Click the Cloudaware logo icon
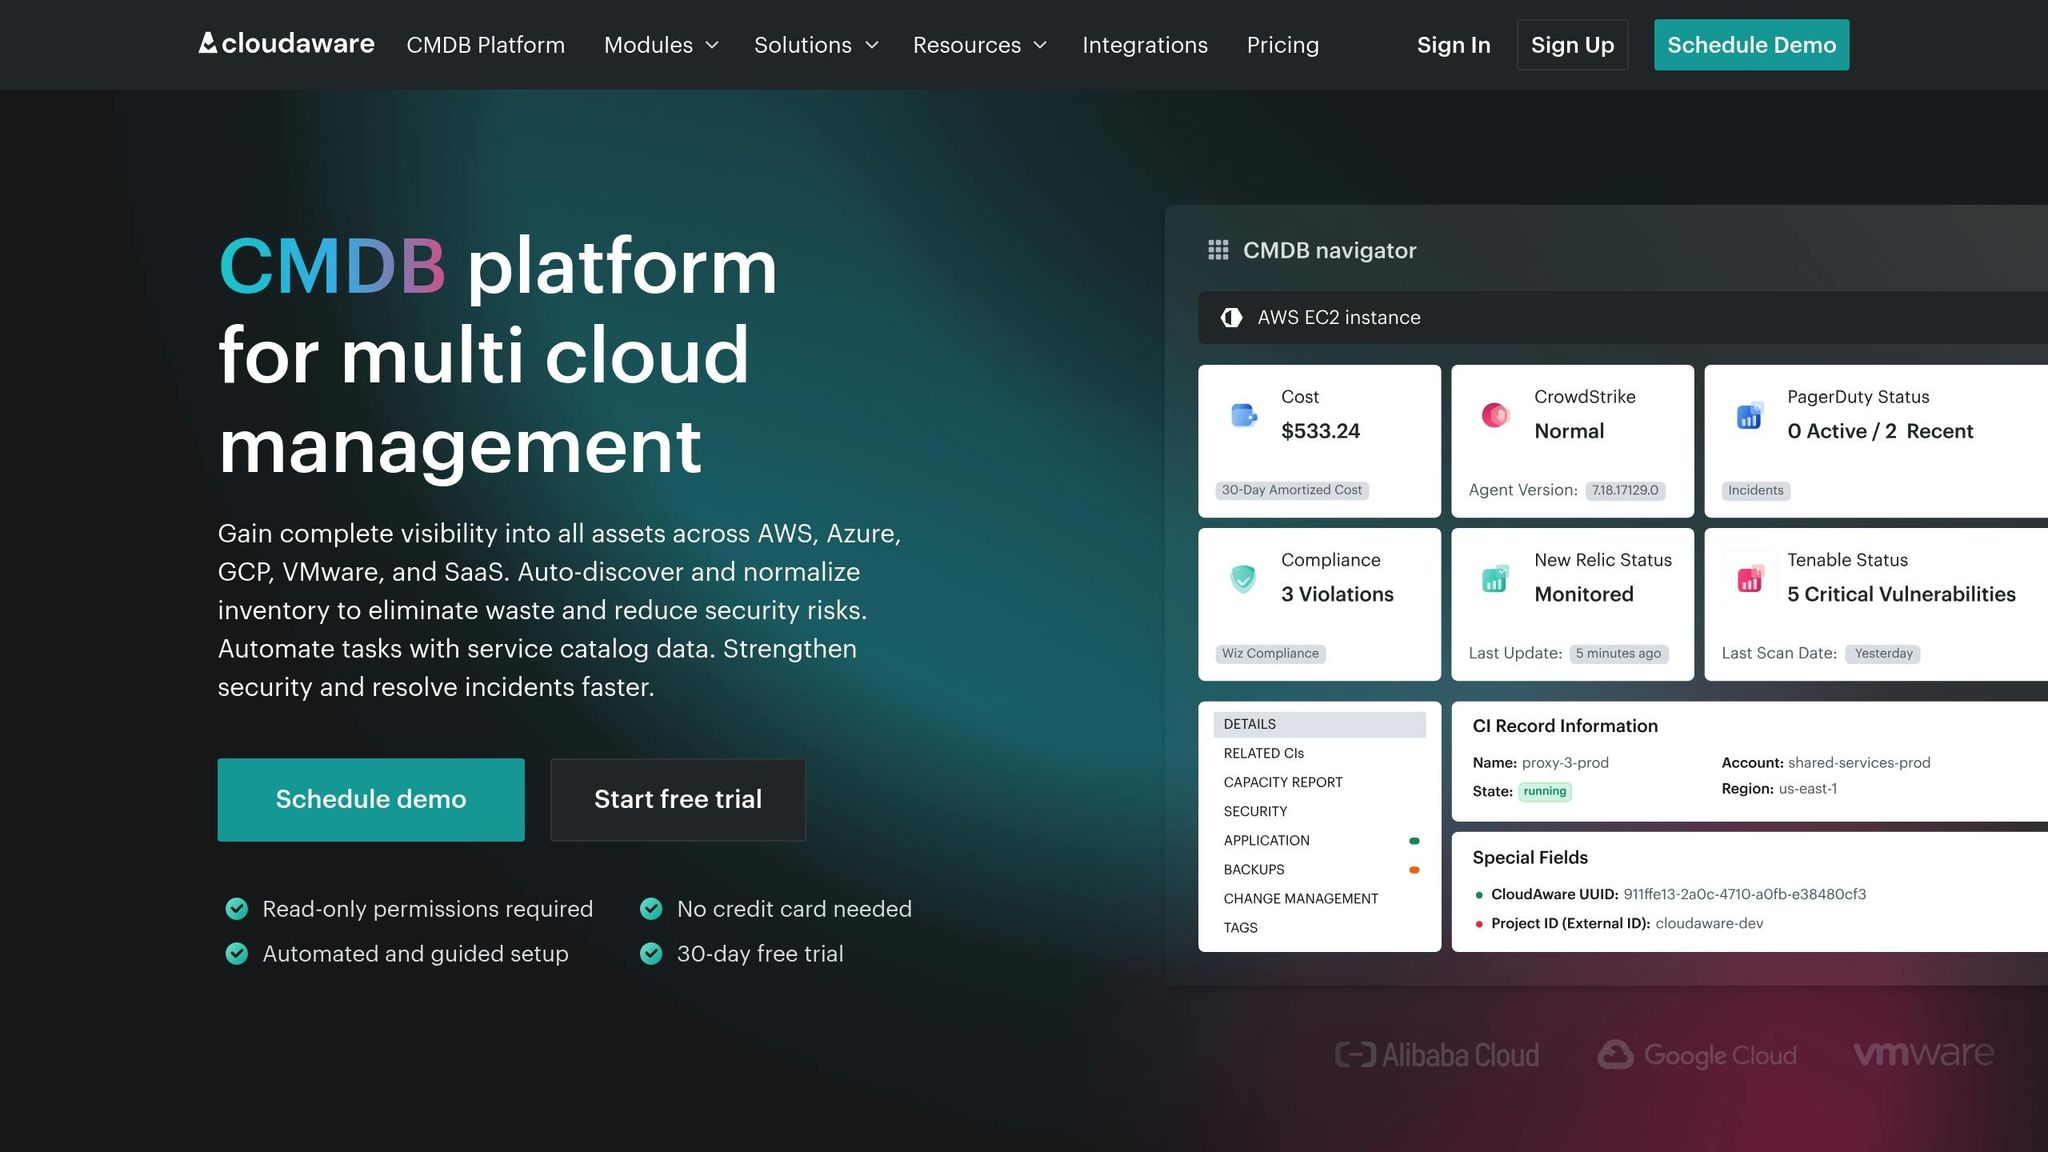2048x1152 pixels. (x=208, y=43)
